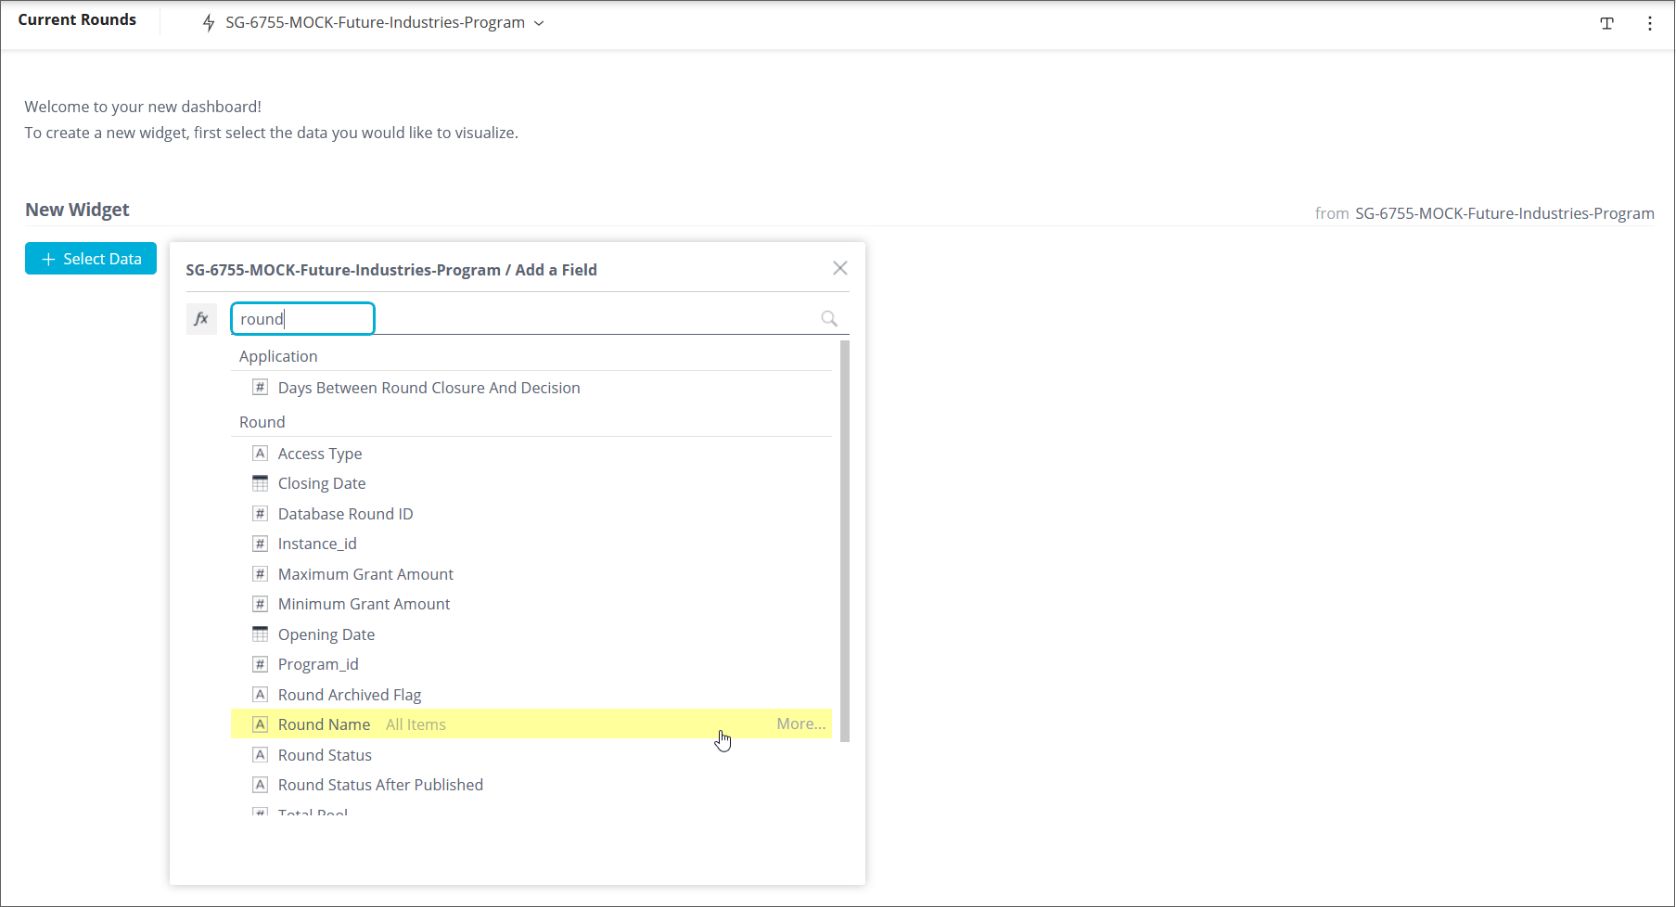Select the Round Archived Flag field
The image size is (1676, 907).
coord(349,695)
